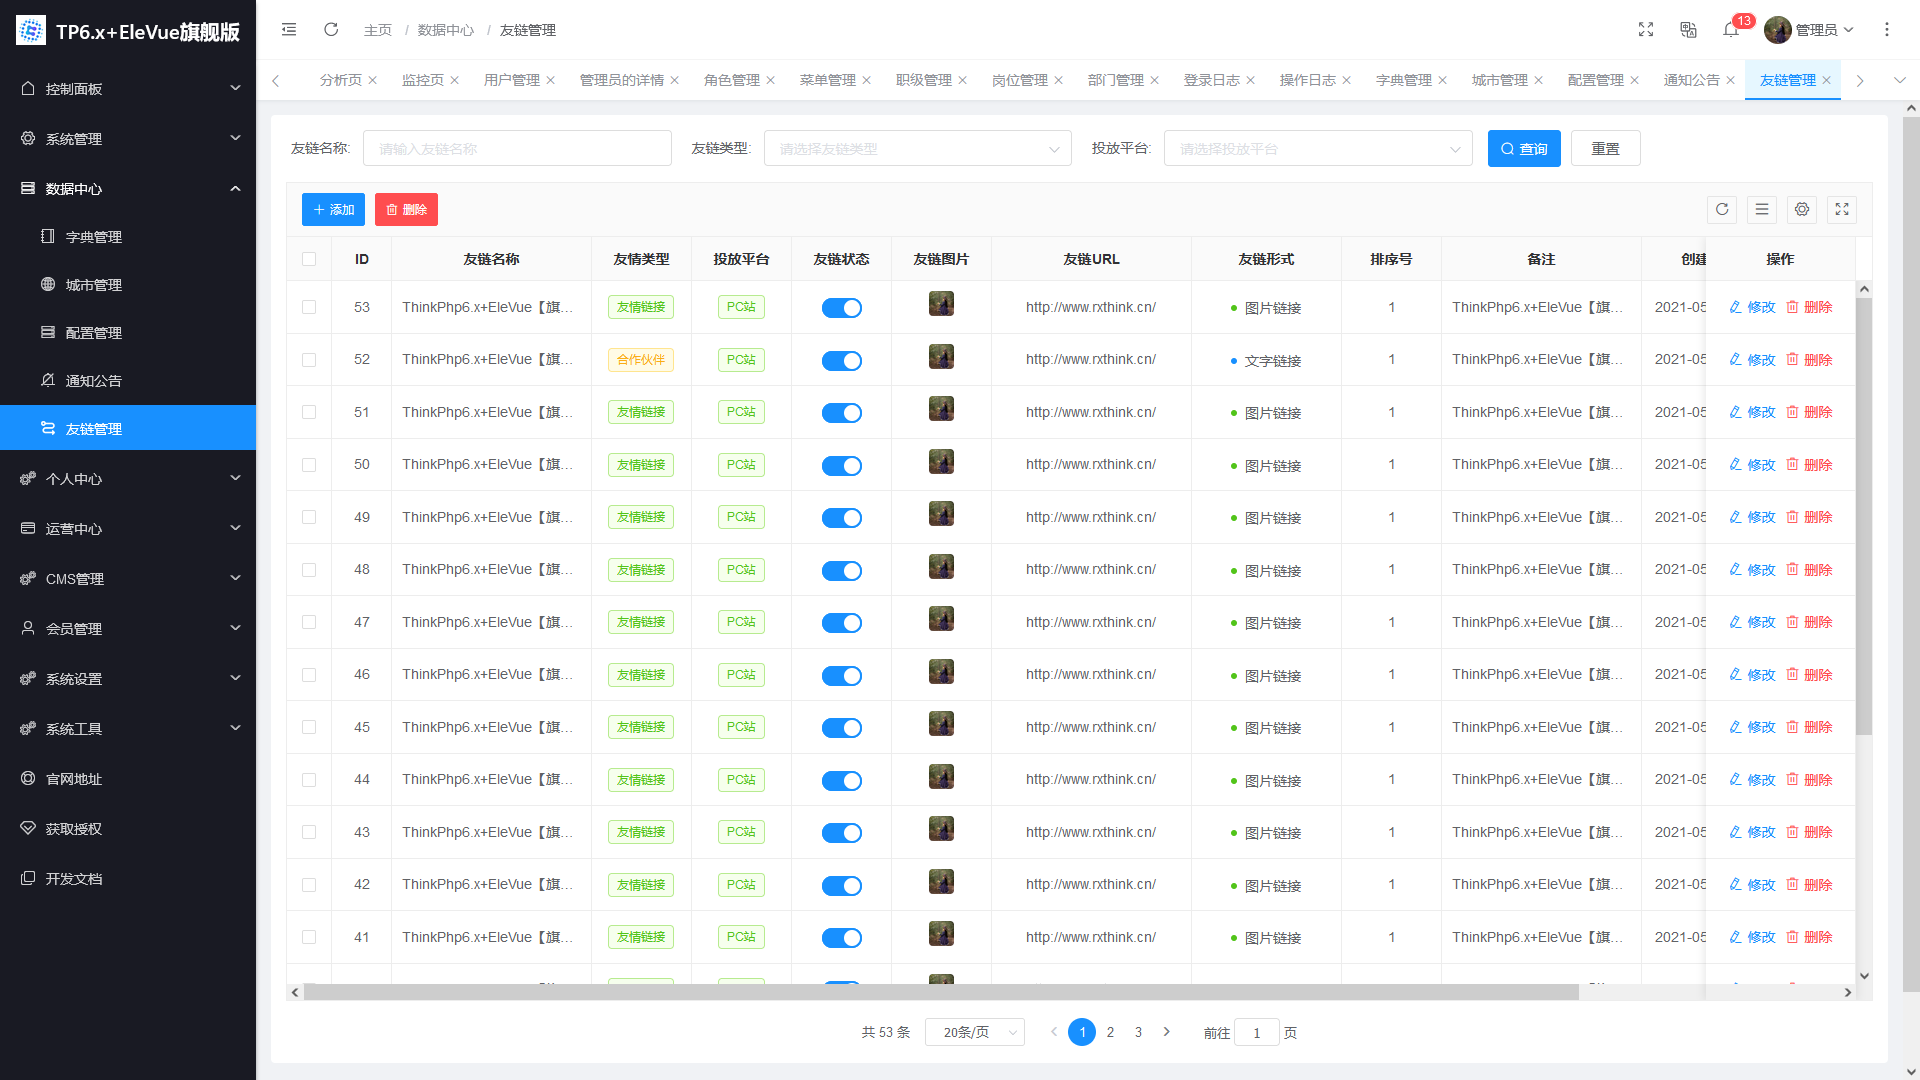Click the table horizontal scrollbar

coord(940,992)
